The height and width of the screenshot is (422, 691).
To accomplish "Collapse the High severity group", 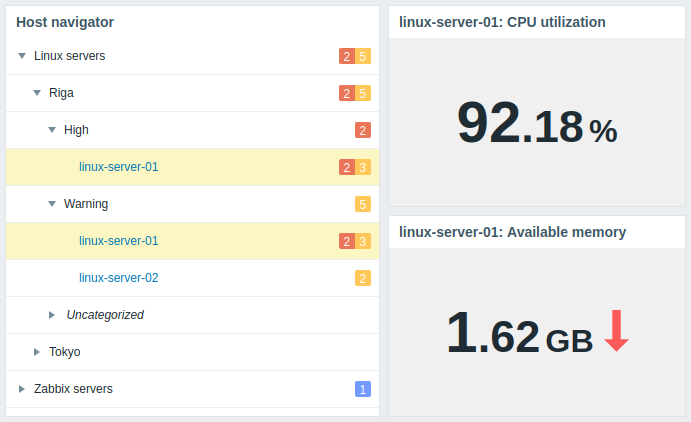I will [x=52, y=130].
